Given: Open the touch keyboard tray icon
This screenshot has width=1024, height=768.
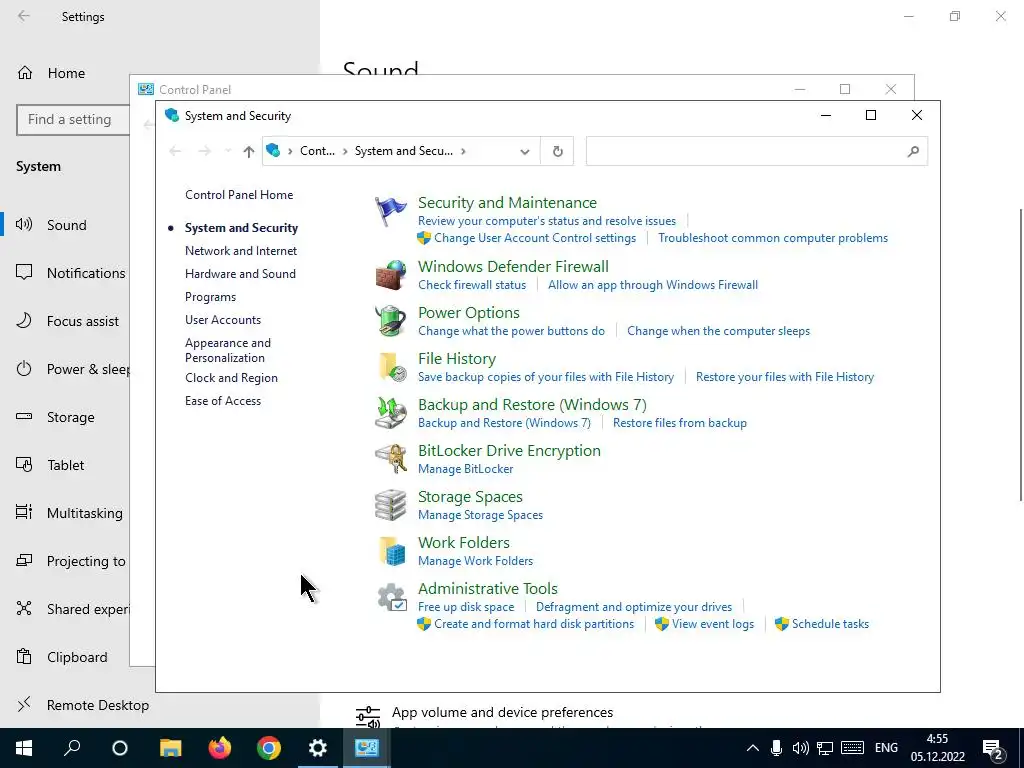Looking at the screenshot, I should tap(852, 748).
